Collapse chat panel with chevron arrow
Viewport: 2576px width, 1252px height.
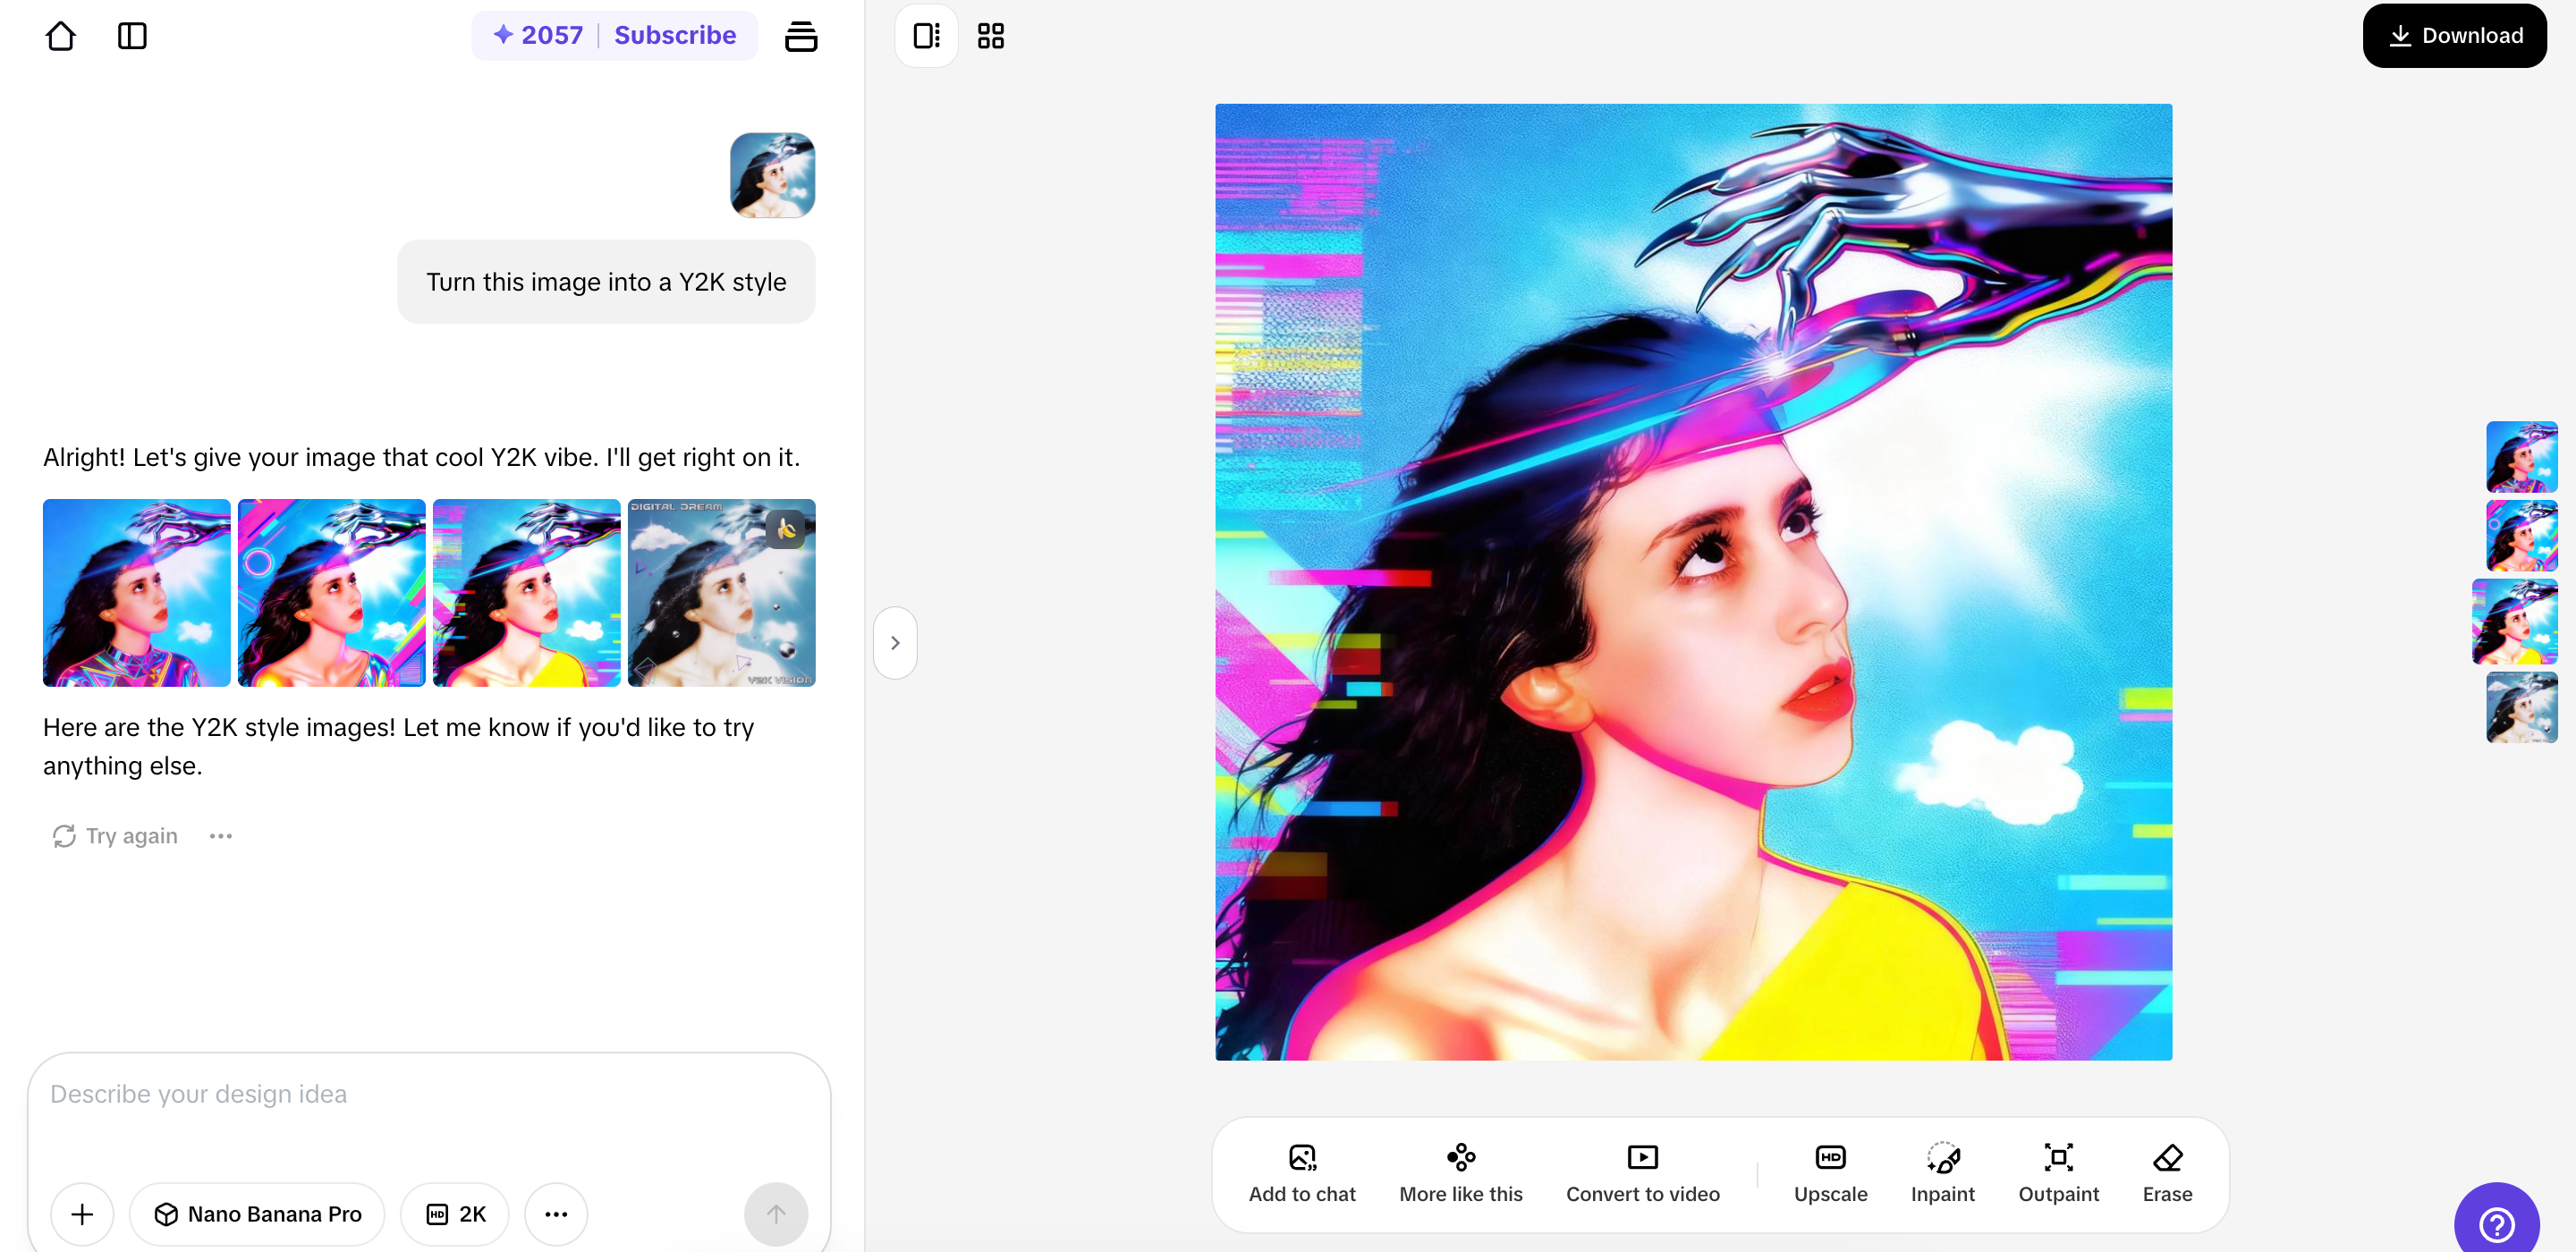click(x=894, y=643)
